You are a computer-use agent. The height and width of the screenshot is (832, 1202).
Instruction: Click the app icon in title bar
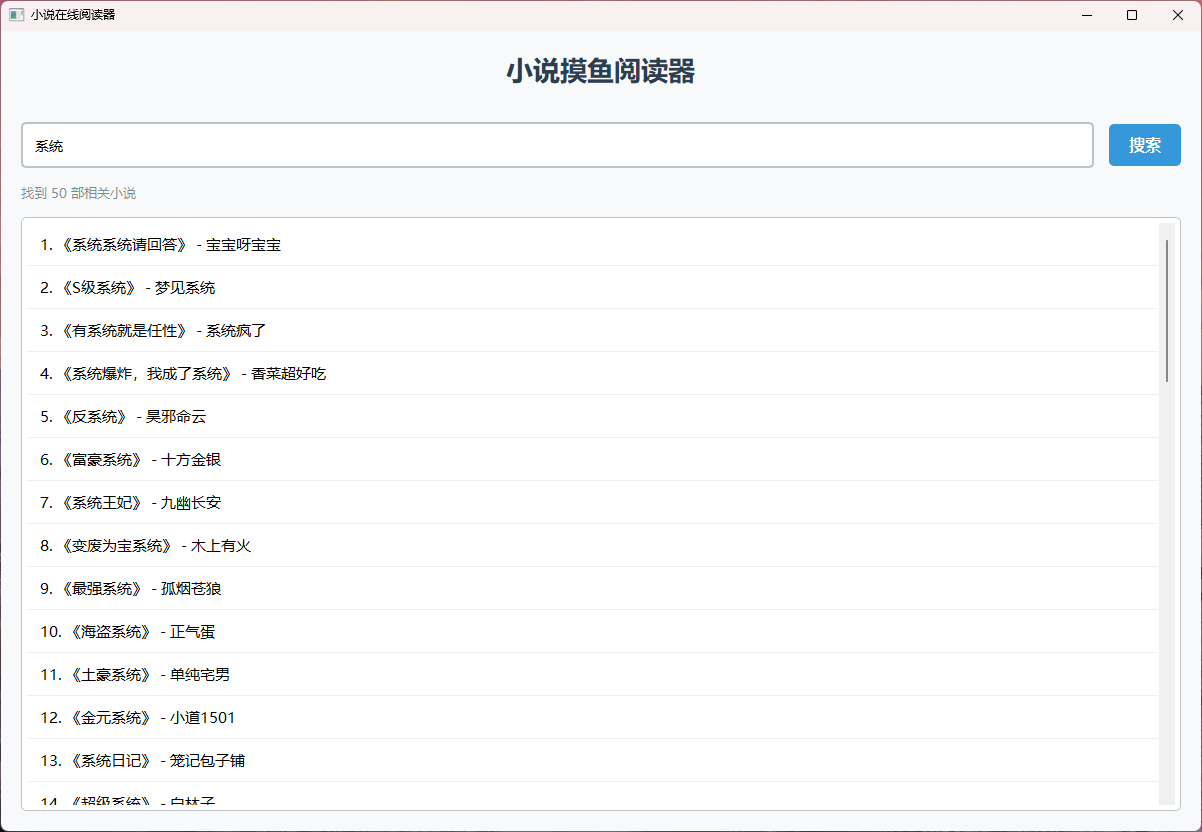click(16, 15)
